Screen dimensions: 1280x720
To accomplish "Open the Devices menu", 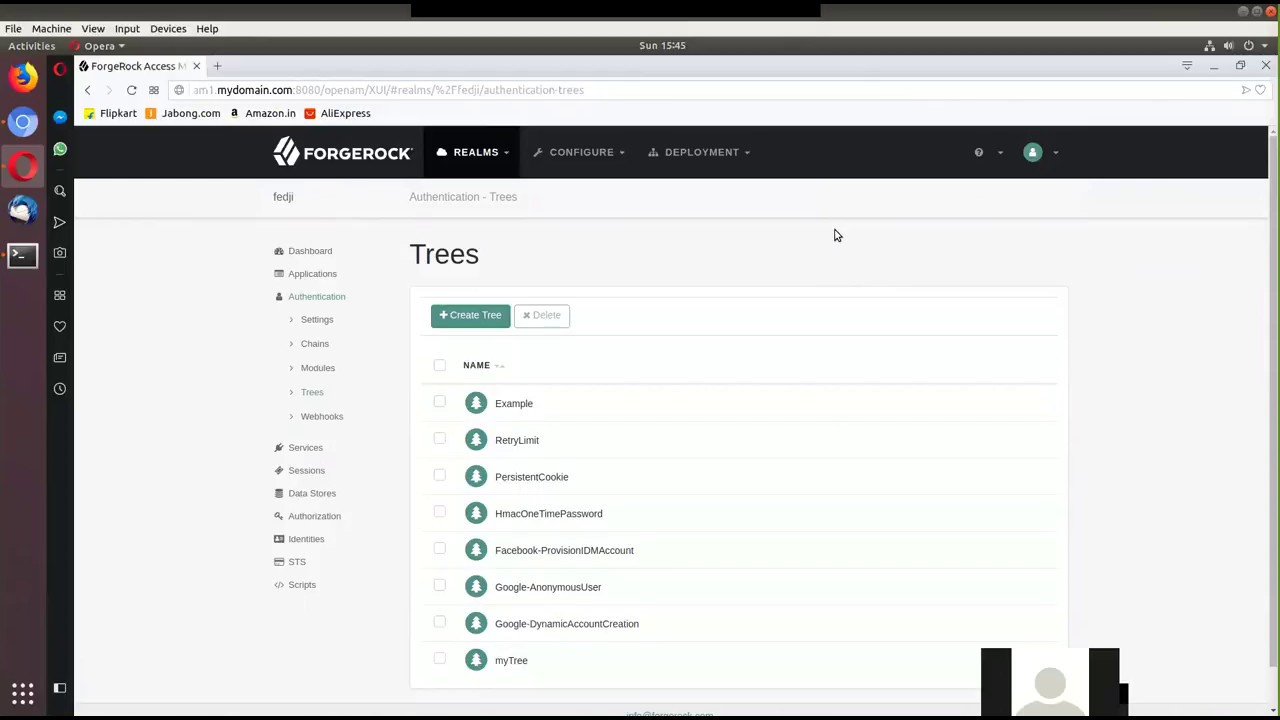I will coord(168,29).
